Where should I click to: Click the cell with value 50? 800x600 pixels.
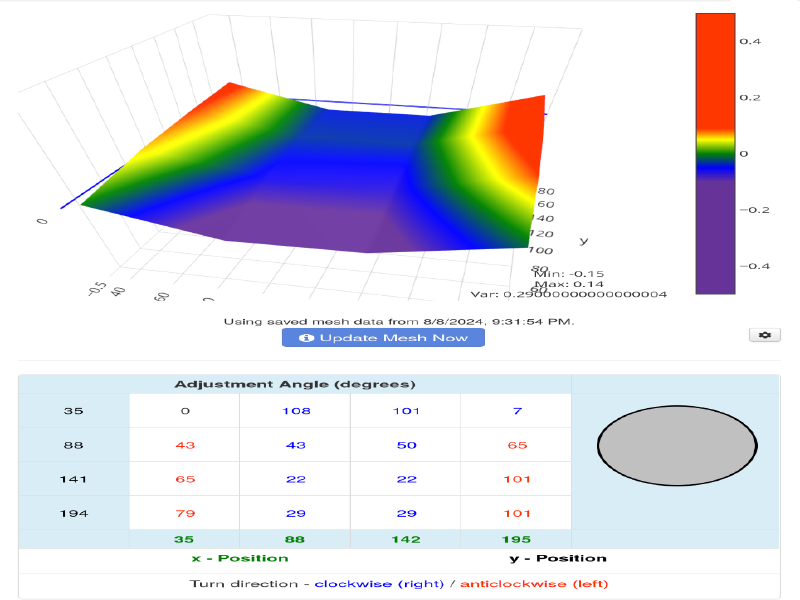(405, 445)
